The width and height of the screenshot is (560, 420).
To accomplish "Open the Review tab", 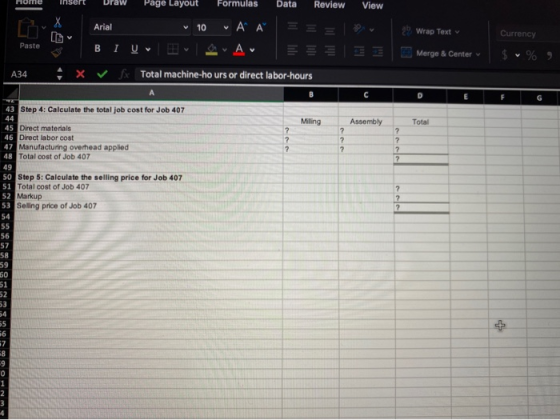I will coord(329,5).
